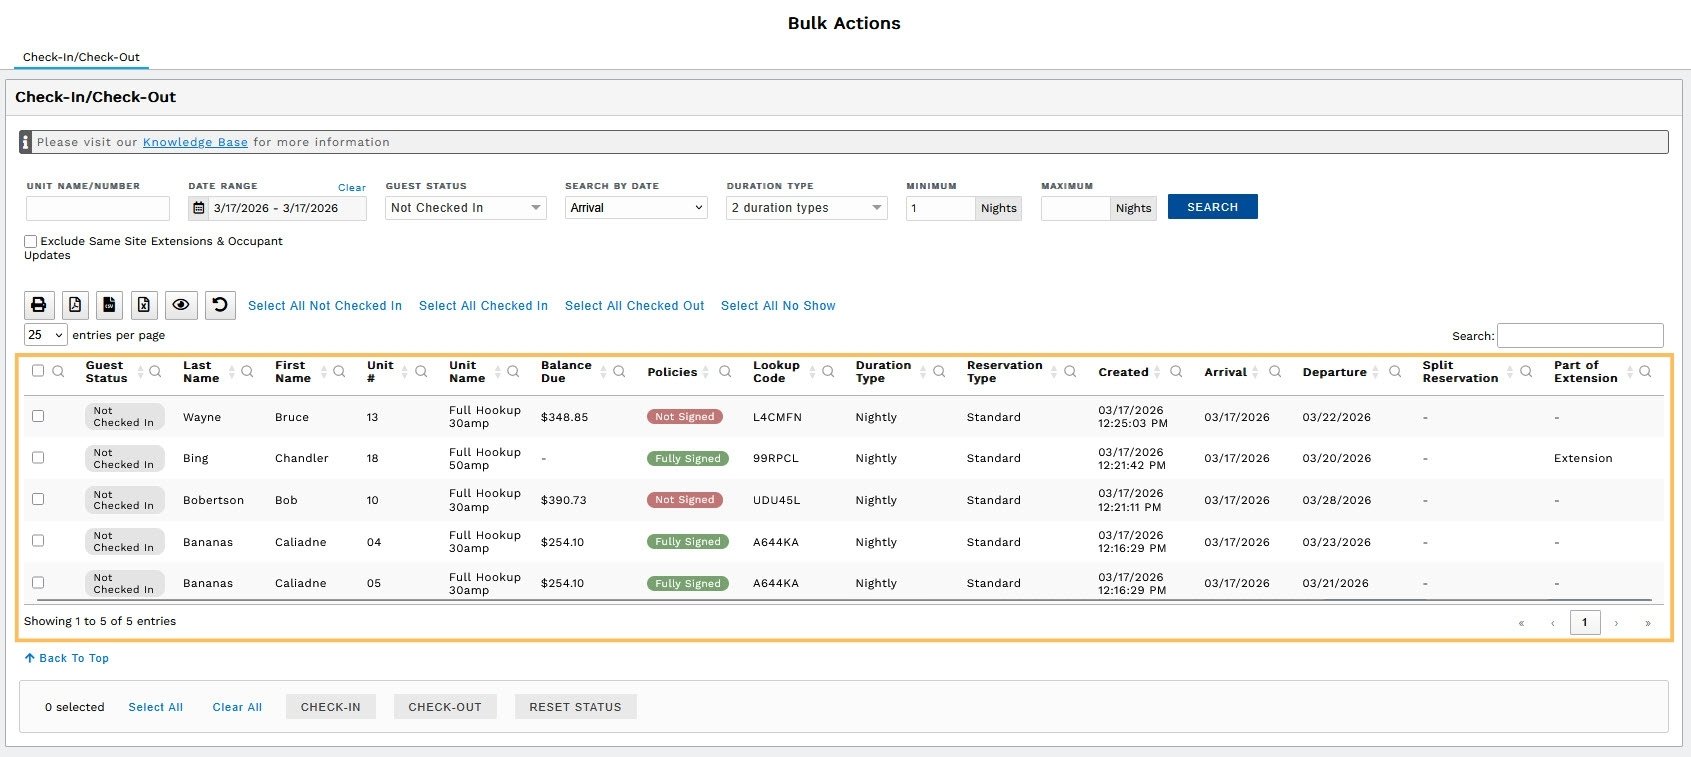Click the reset/undo arrow icon

pyautogui.click(x=220, y=305)
